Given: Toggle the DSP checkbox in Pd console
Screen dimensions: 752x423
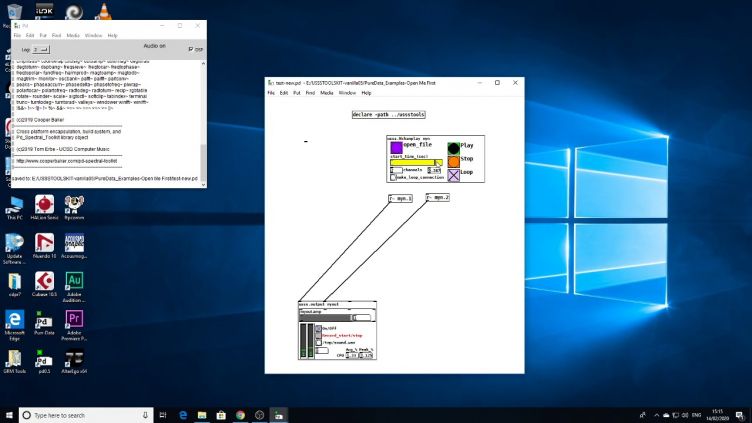Looking at the screenshot, I should click(x=191, y=49).
